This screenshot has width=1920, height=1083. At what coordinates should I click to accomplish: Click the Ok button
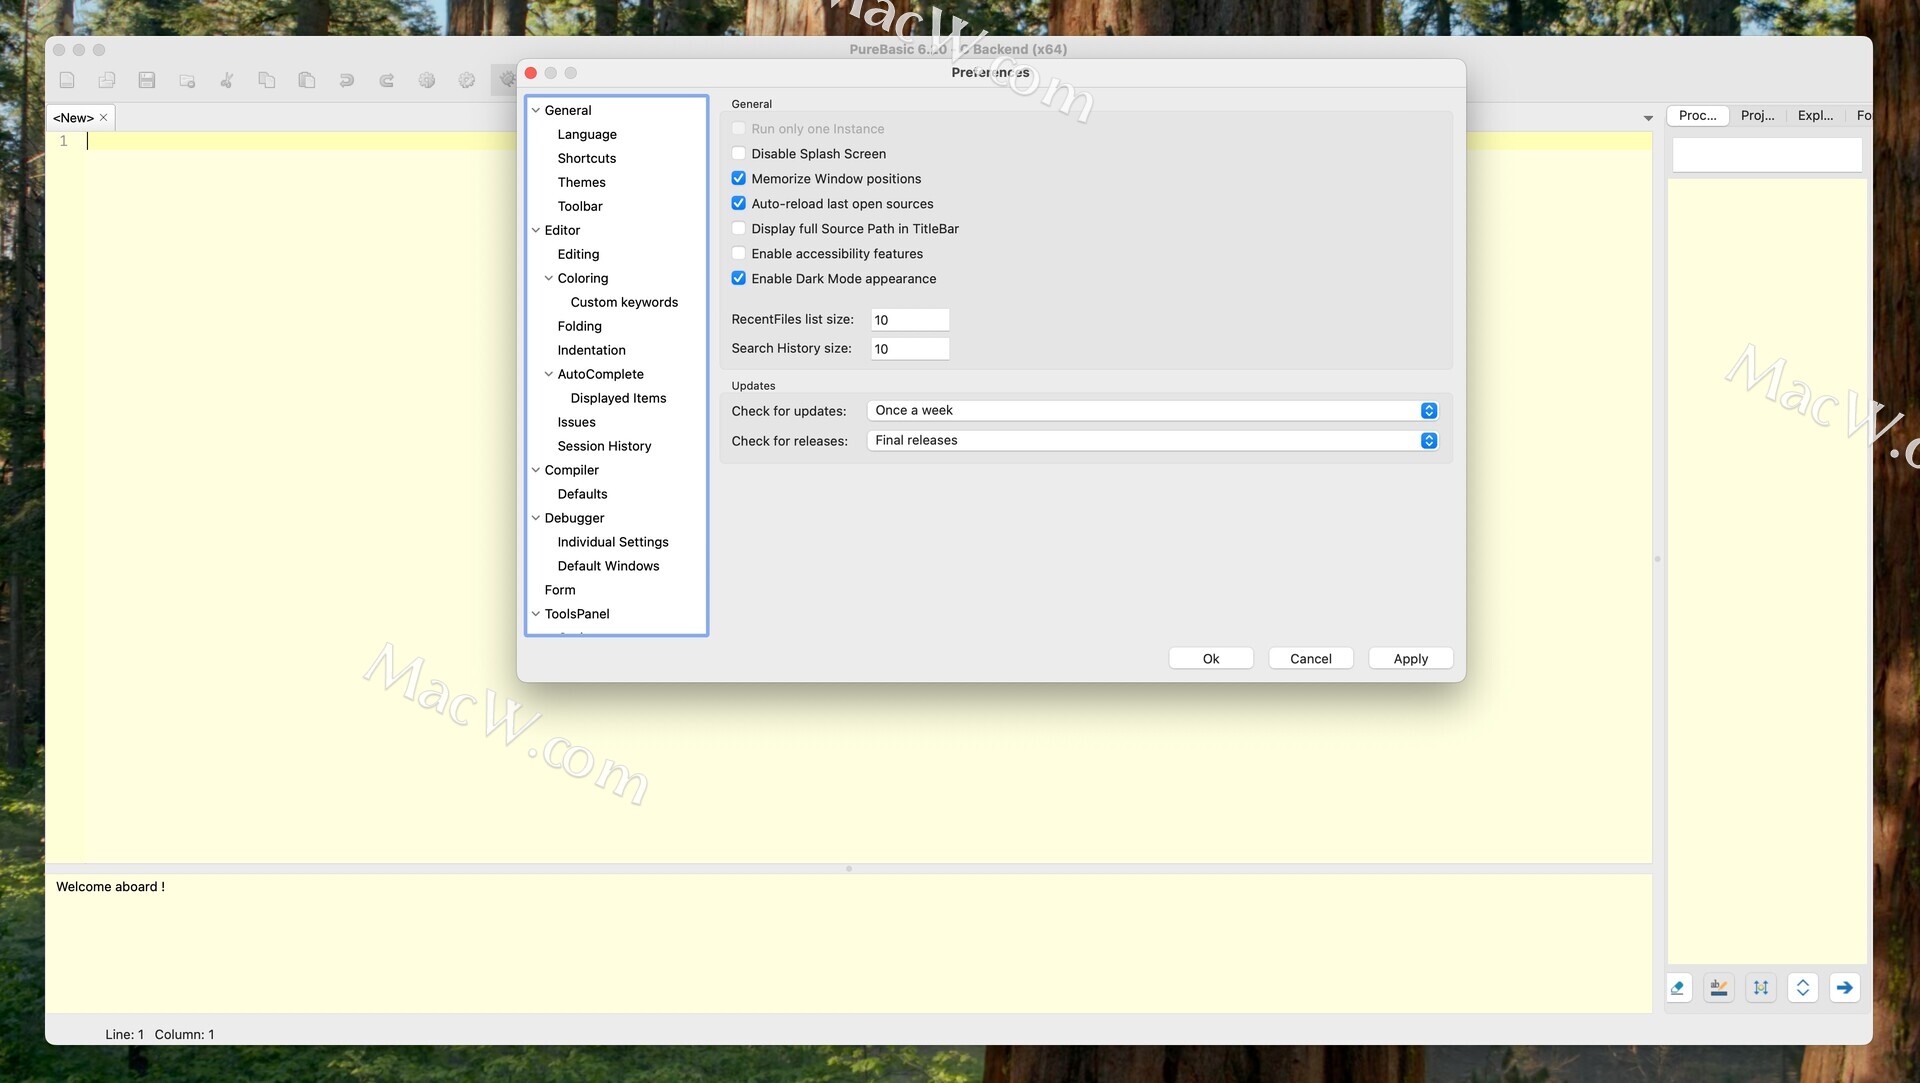pyautogui.click(x=1211, y=659)
